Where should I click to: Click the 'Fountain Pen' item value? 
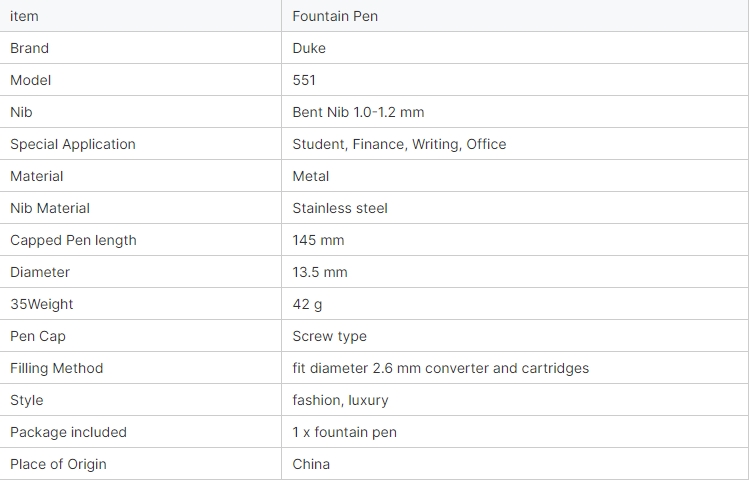(335, 16)
